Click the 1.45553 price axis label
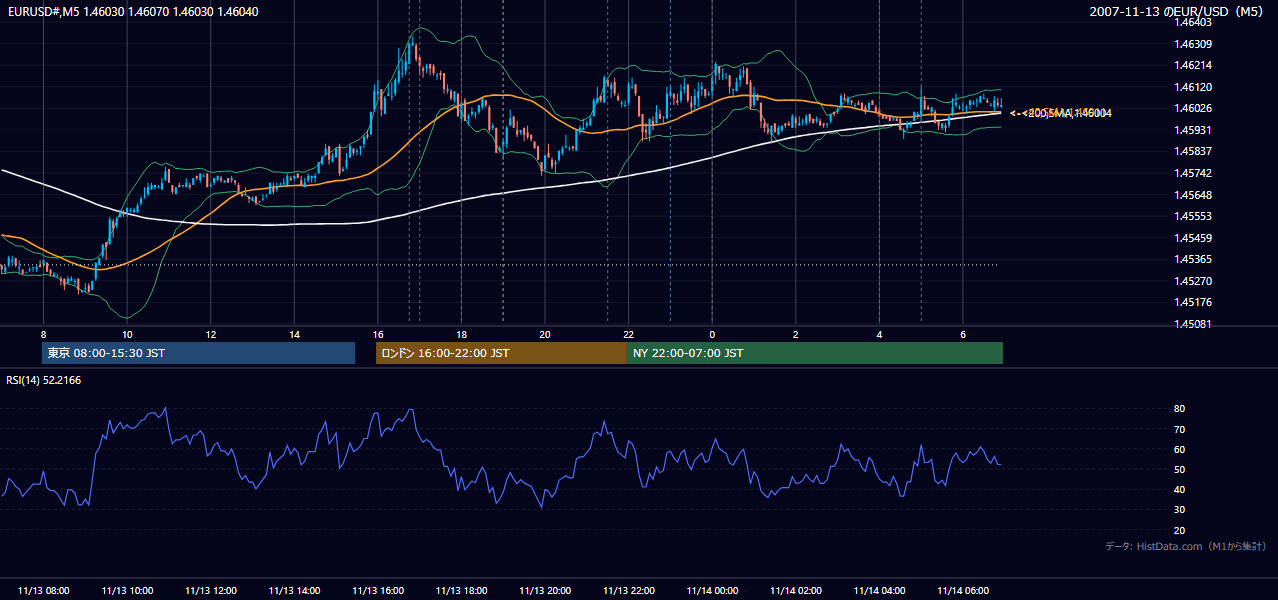 click(1193, 216)
